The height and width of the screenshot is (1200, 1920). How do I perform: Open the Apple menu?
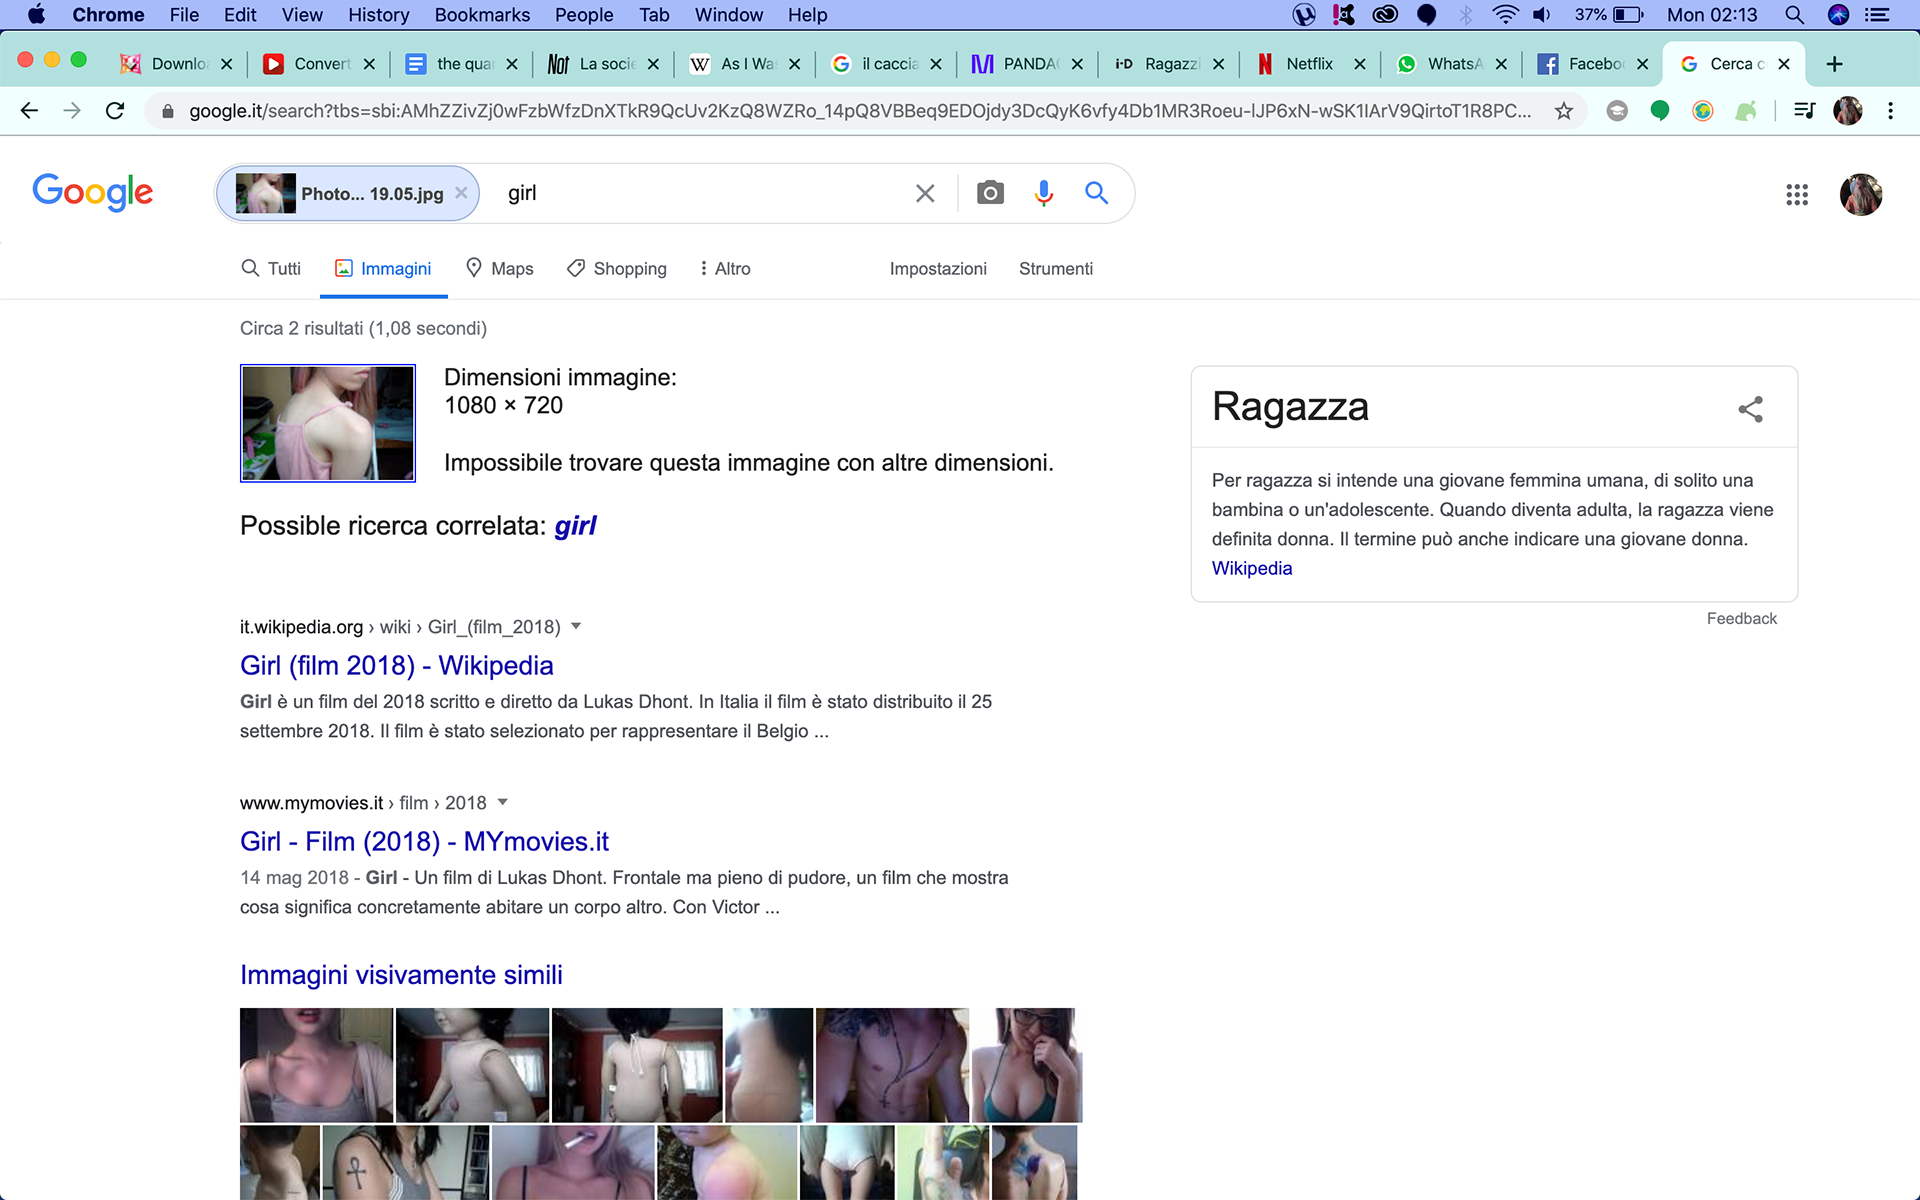click(x=36, y=15)
